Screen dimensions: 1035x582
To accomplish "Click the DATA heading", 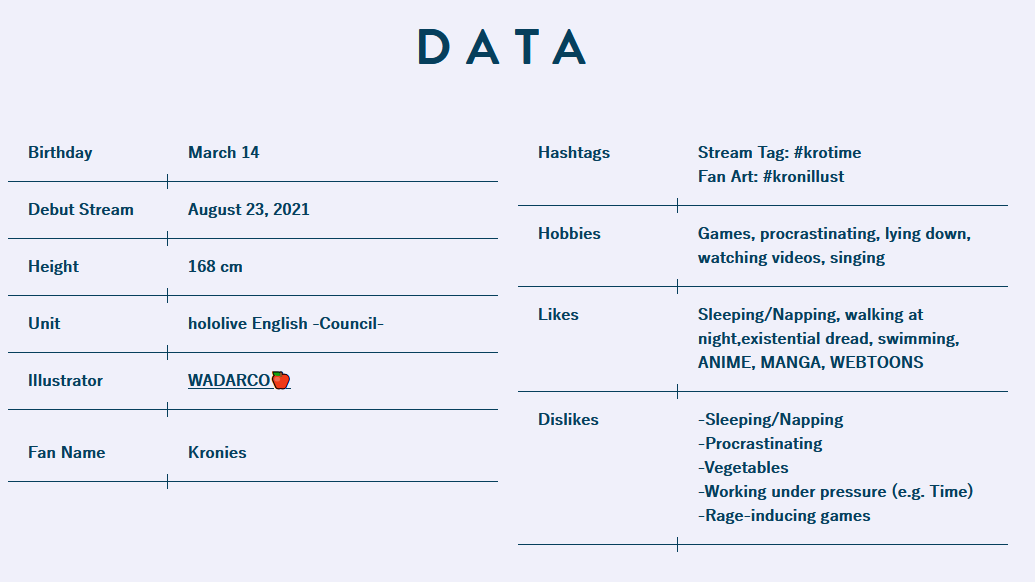I will (x=502, y=47).
